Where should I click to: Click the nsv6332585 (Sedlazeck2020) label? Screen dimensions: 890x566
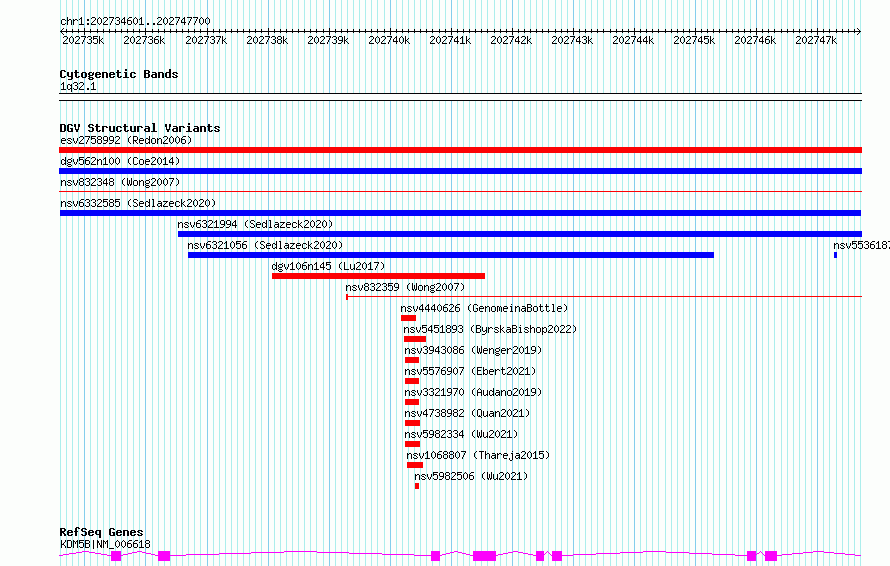coord(138,203)
